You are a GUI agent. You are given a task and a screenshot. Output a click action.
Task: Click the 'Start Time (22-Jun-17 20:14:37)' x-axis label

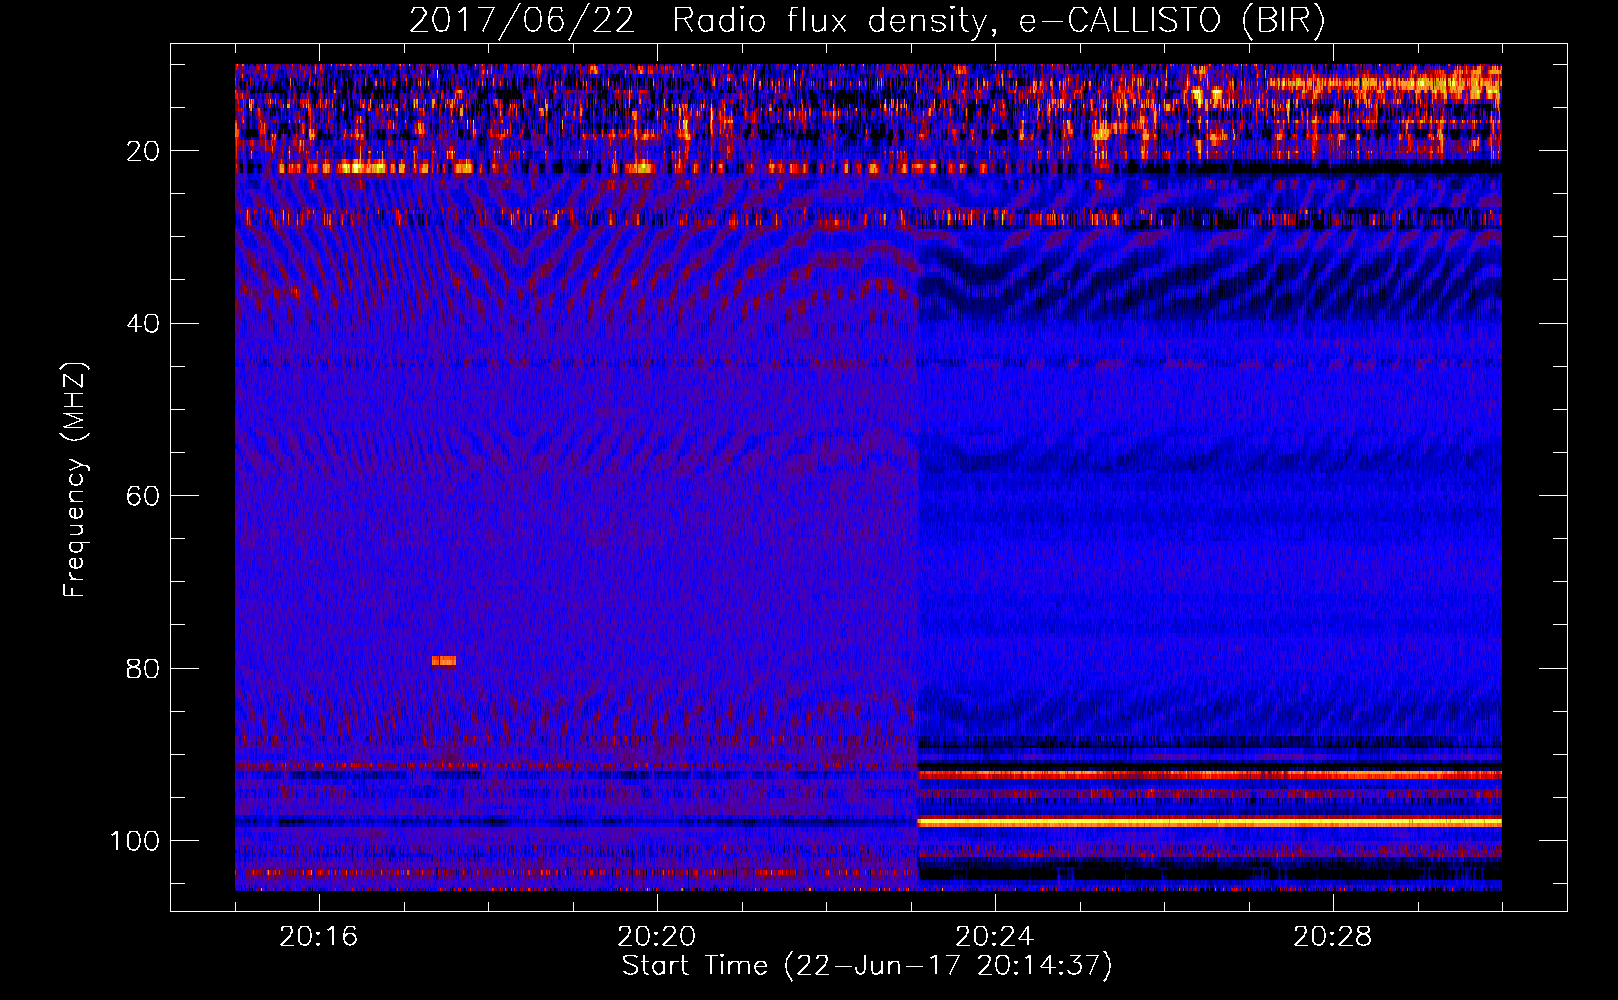(867, 966)
